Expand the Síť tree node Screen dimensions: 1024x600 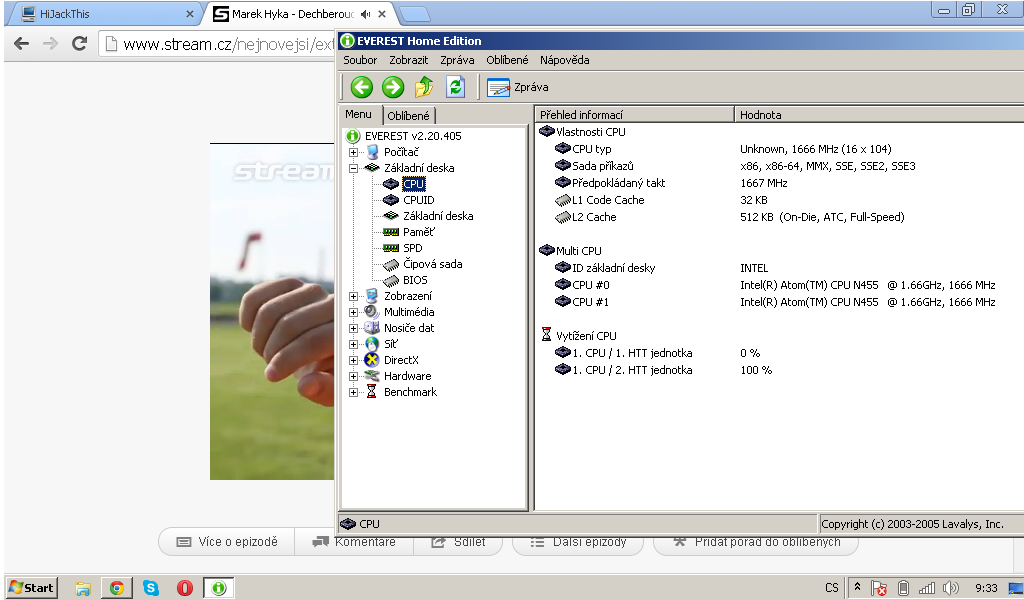[353, 344]
